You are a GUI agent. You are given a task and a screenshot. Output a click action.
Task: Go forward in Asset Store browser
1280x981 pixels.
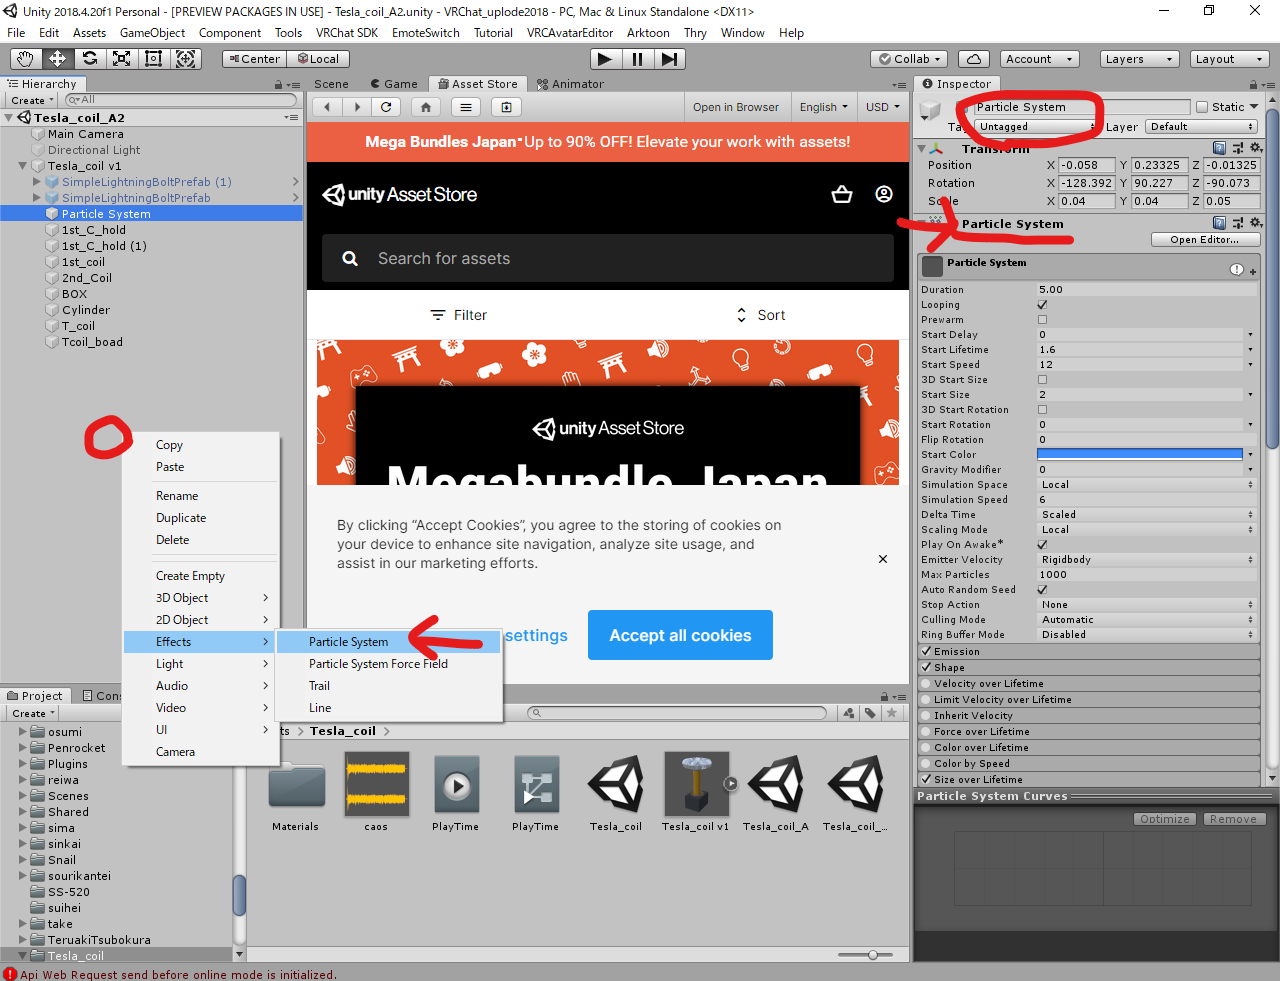click(357, 107)
